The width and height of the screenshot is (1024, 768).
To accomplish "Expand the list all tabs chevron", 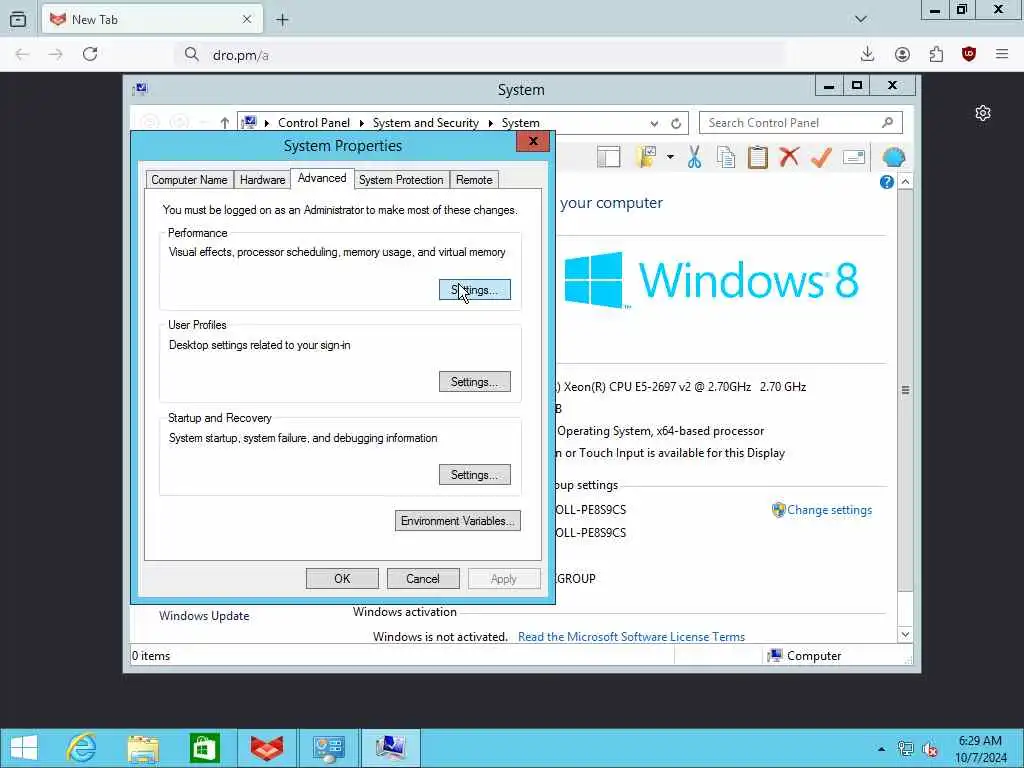I will (861, 20).
